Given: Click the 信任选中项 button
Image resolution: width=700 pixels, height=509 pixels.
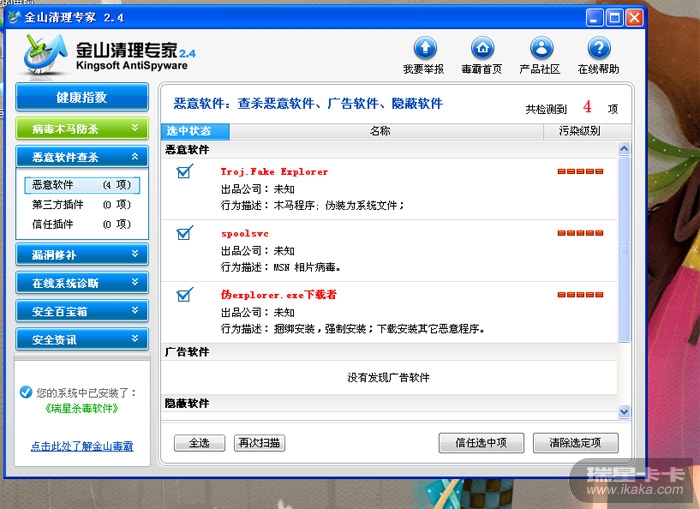Looking at the screenshot, I should point(481,443).
